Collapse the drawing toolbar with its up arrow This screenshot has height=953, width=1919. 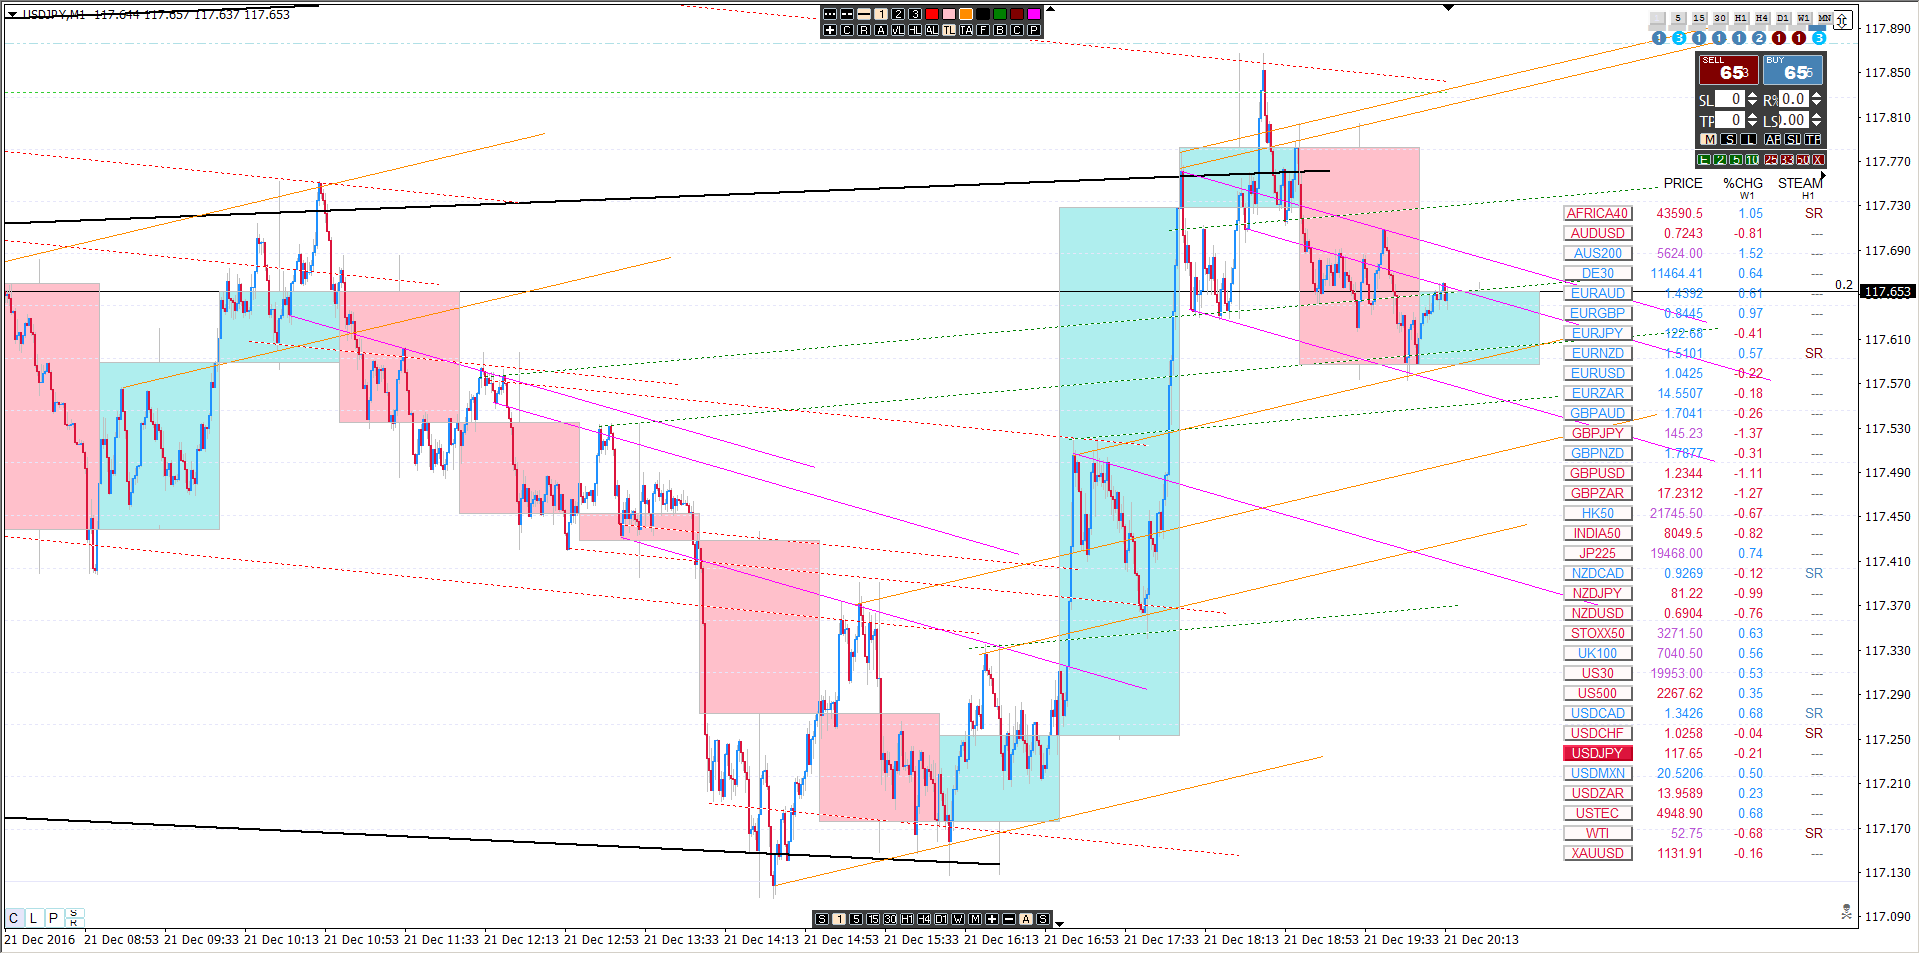[1050, 10]
